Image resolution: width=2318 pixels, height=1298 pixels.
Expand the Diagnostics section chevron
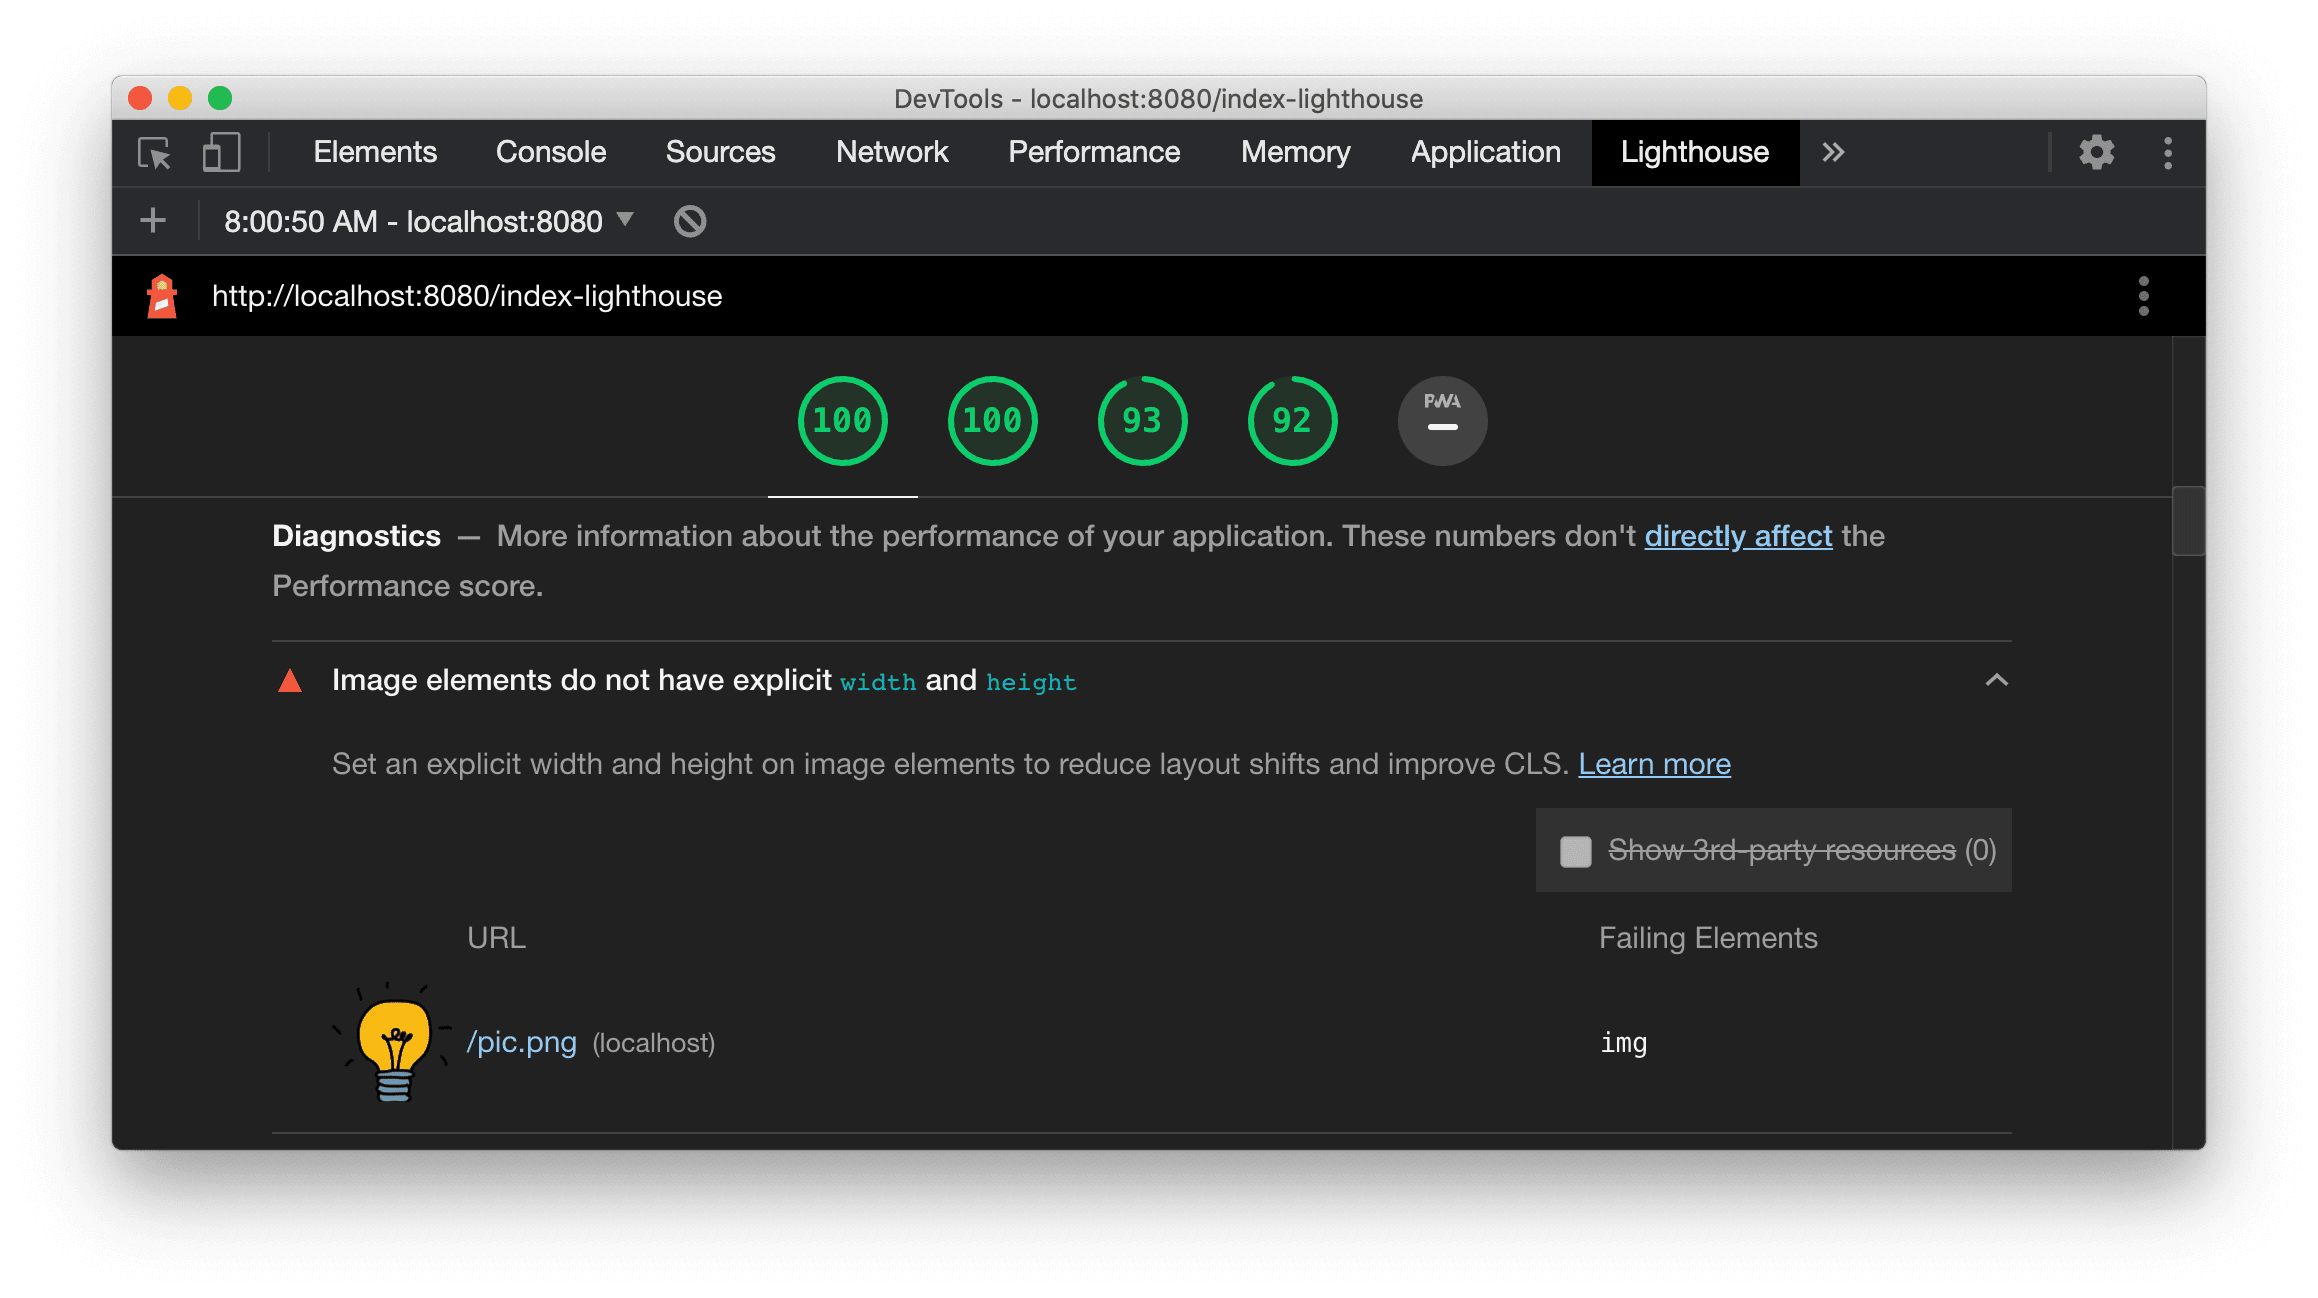(1996, 680)
